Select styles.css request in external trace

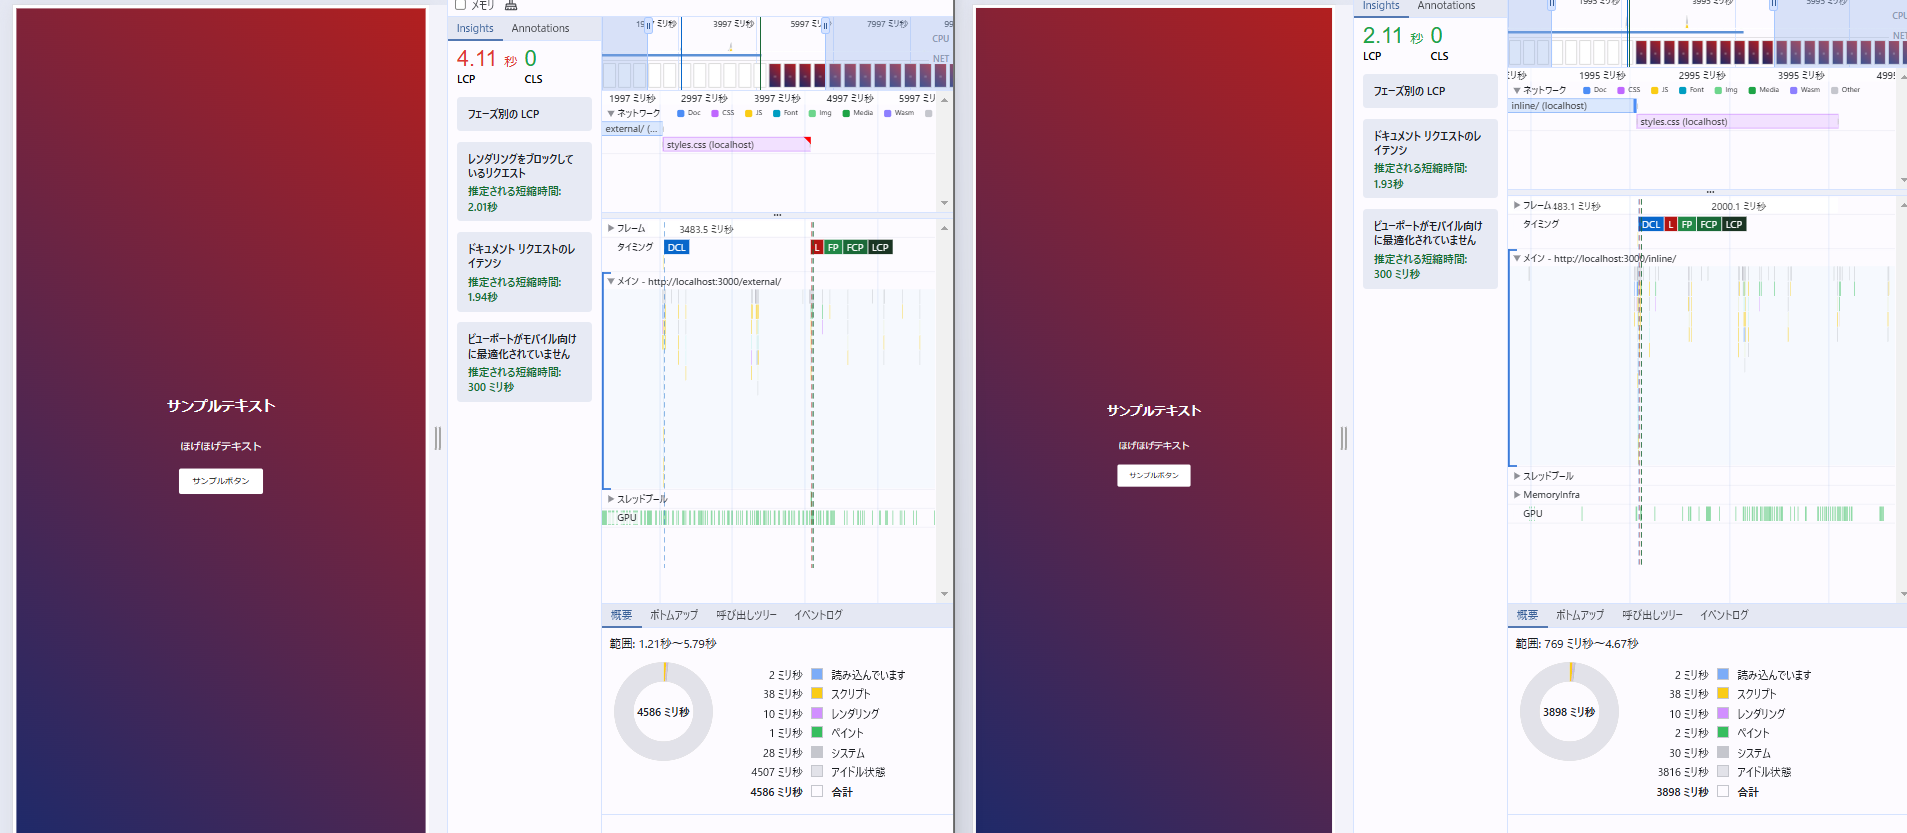(737, 145)
